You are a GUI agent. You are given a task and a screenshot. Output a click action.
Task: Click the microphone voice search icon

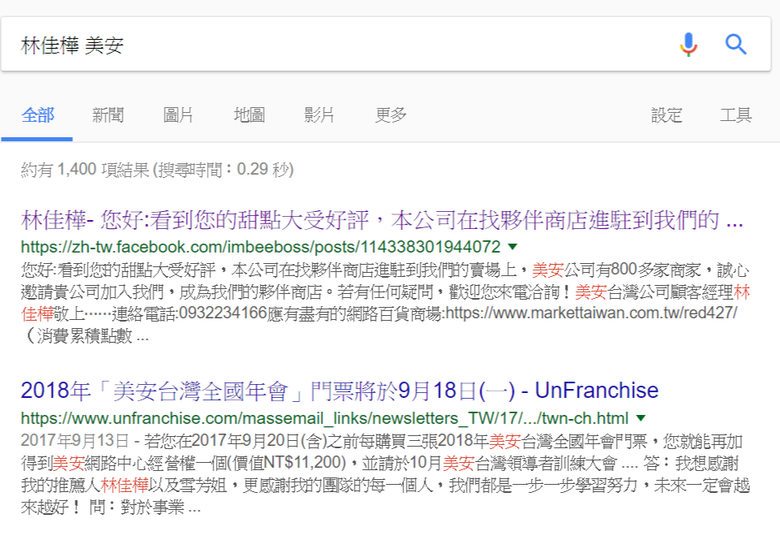688,44
